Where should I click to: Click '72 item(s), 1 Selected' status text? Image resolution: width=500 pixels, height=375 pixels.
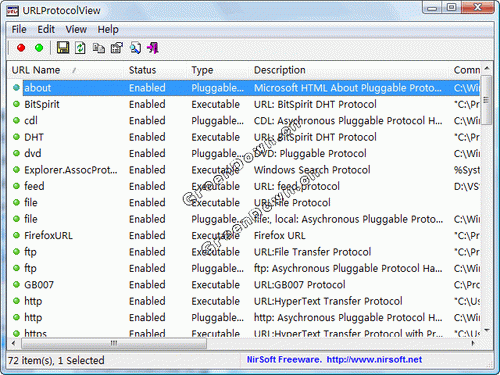click(56, 360)
